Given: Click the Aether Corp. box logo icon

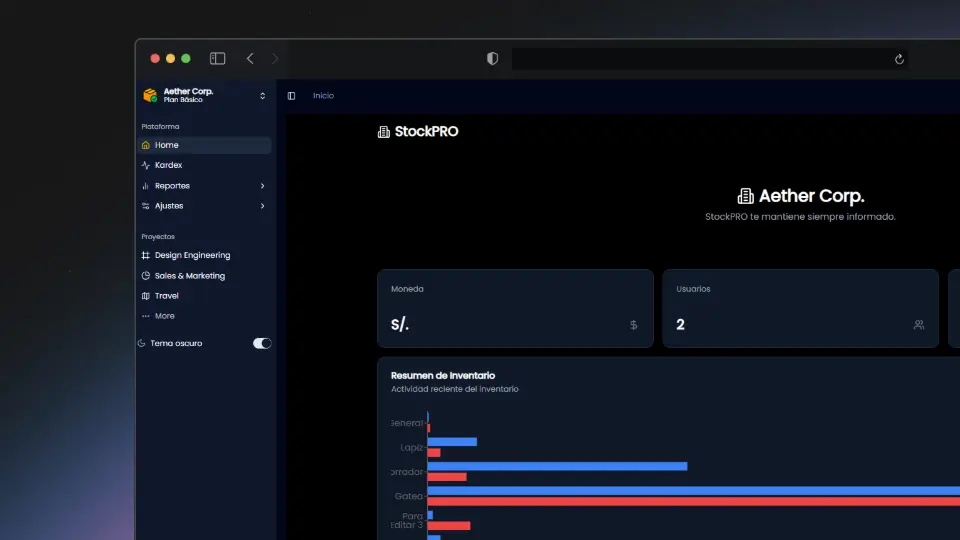Looking at the screenshot, I should click(x=150, y=96).
